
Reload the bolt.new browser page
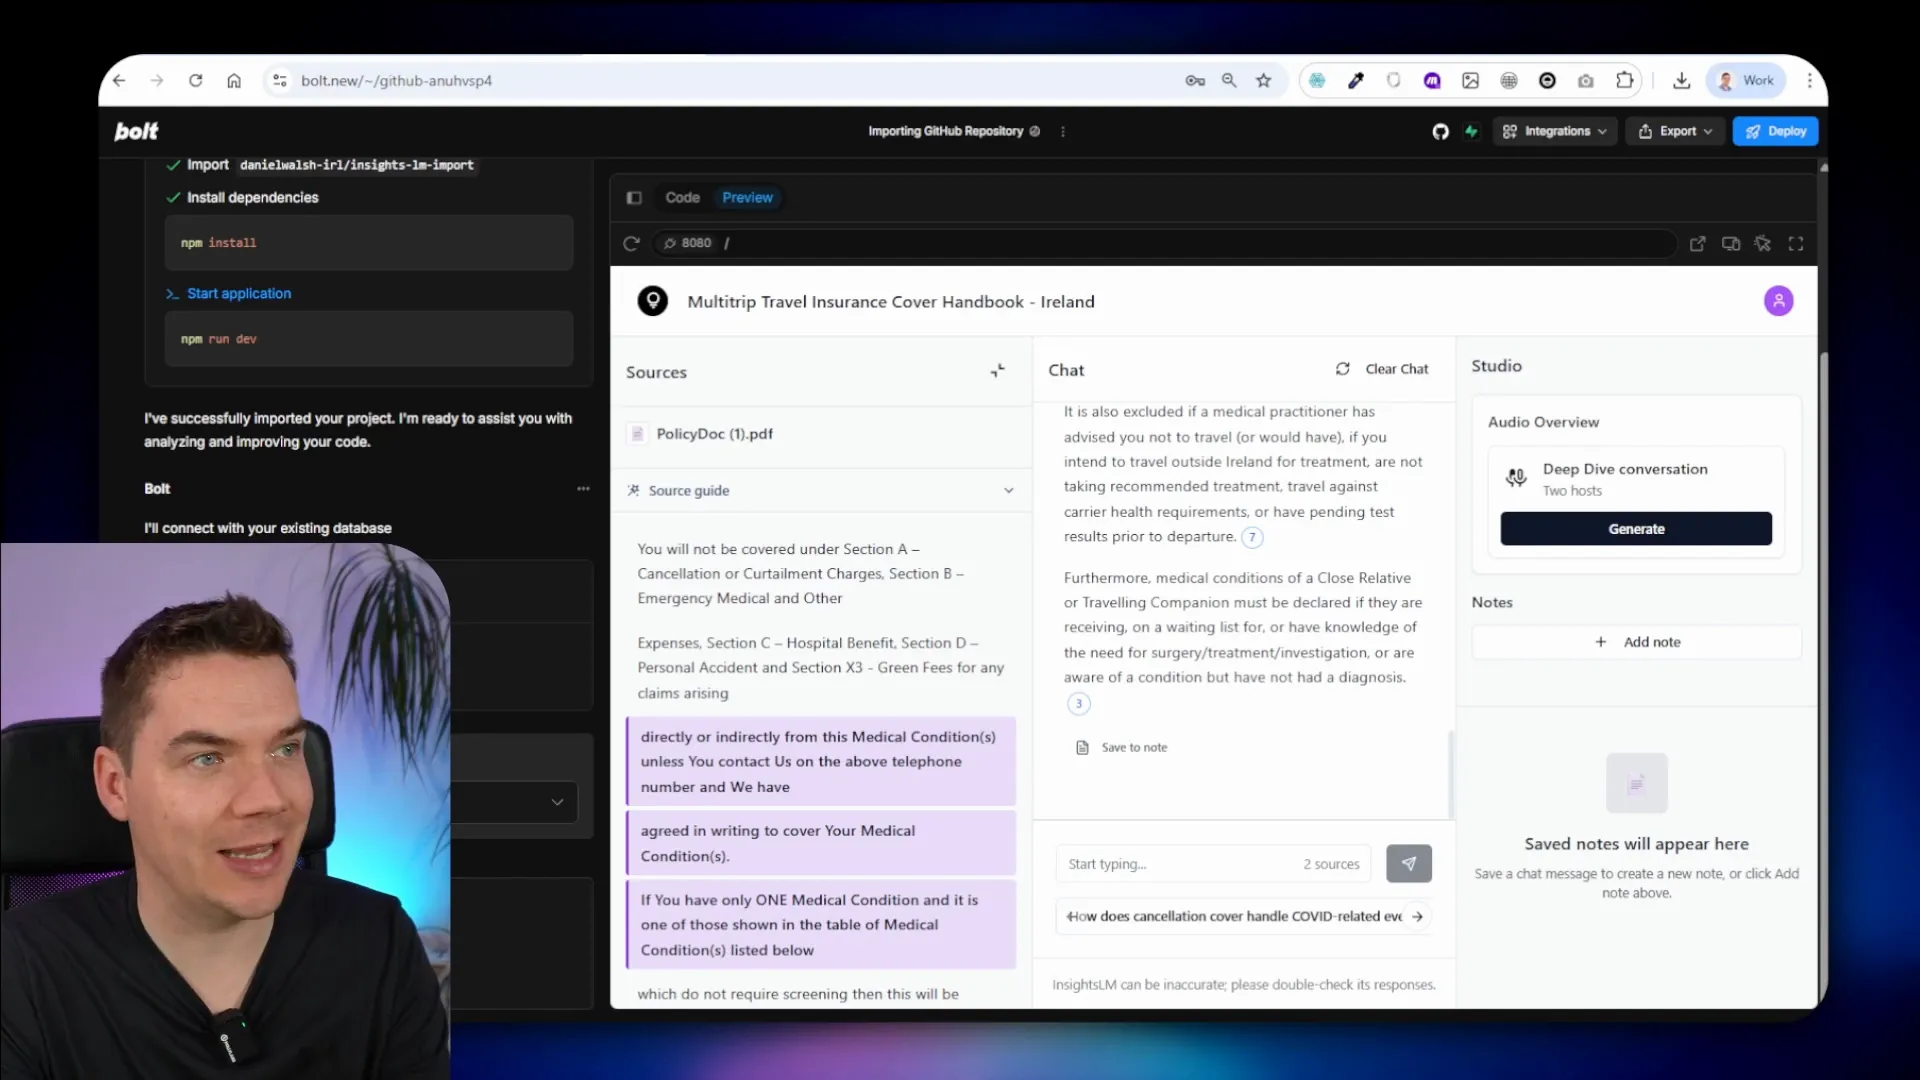[196, 81]
